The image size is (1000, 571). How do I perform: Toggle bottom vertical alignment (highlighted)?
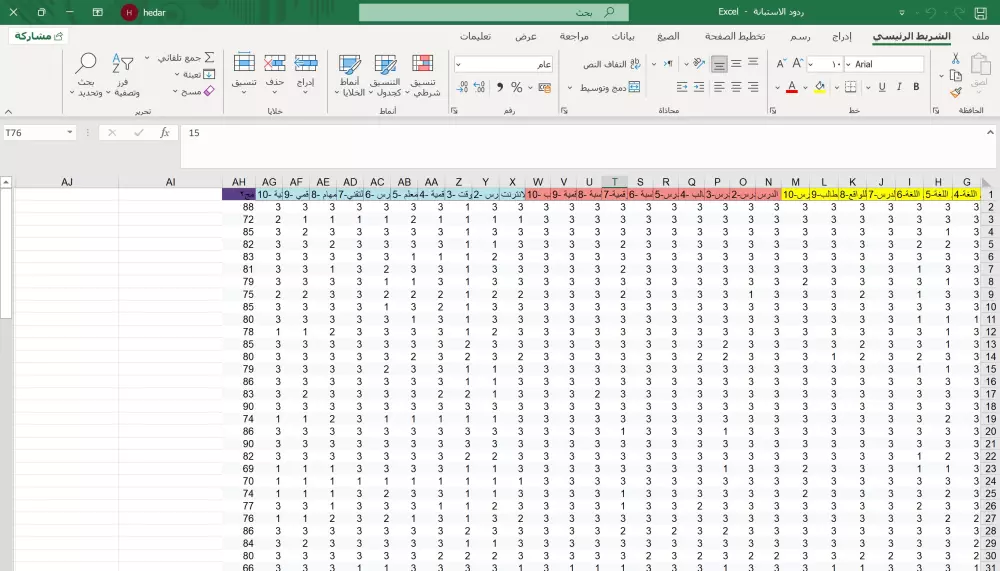click(x=719, y=64)
